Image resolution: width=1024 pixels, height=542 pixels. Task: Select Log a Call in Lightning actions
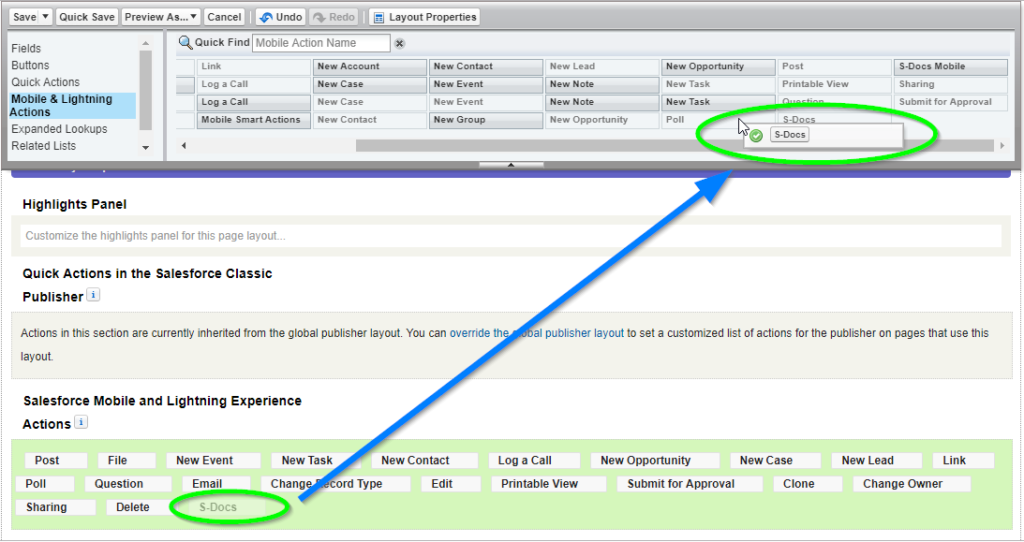pos(534,460)
